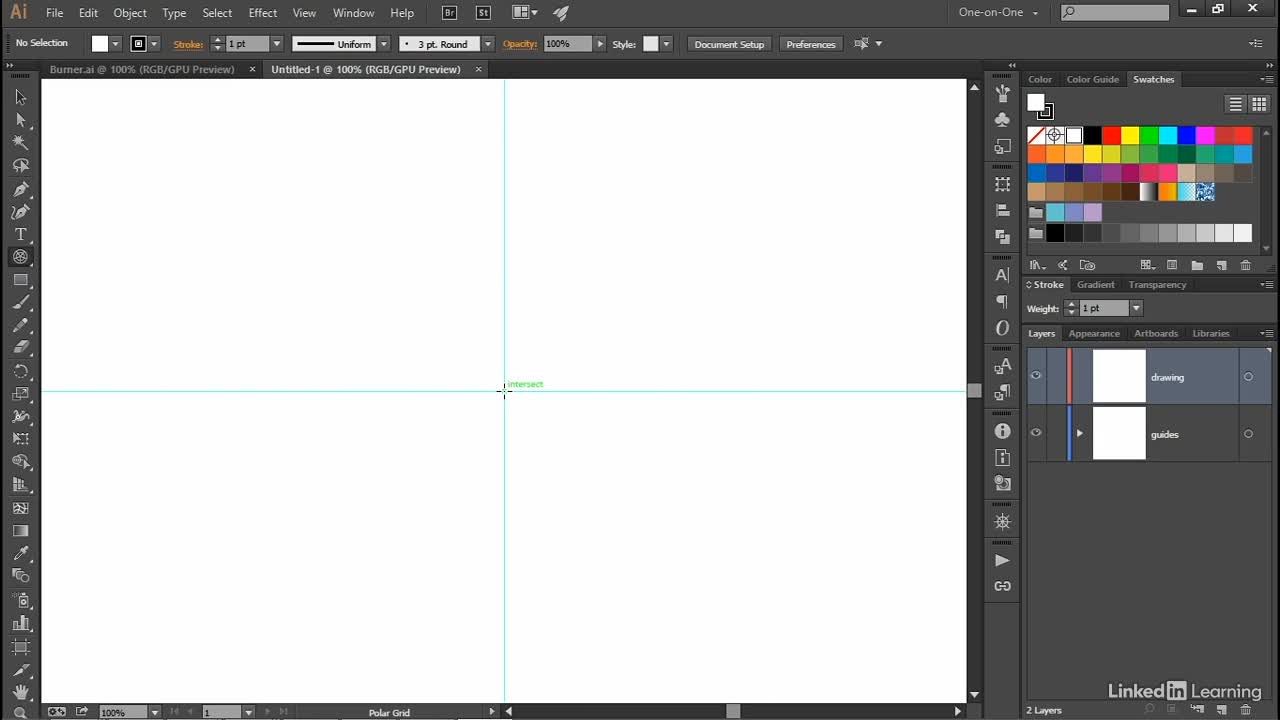Image resolution: width=1280 pixels, height=720 pixels.
Task: Select the Scale tool
Action: (20, 393)
